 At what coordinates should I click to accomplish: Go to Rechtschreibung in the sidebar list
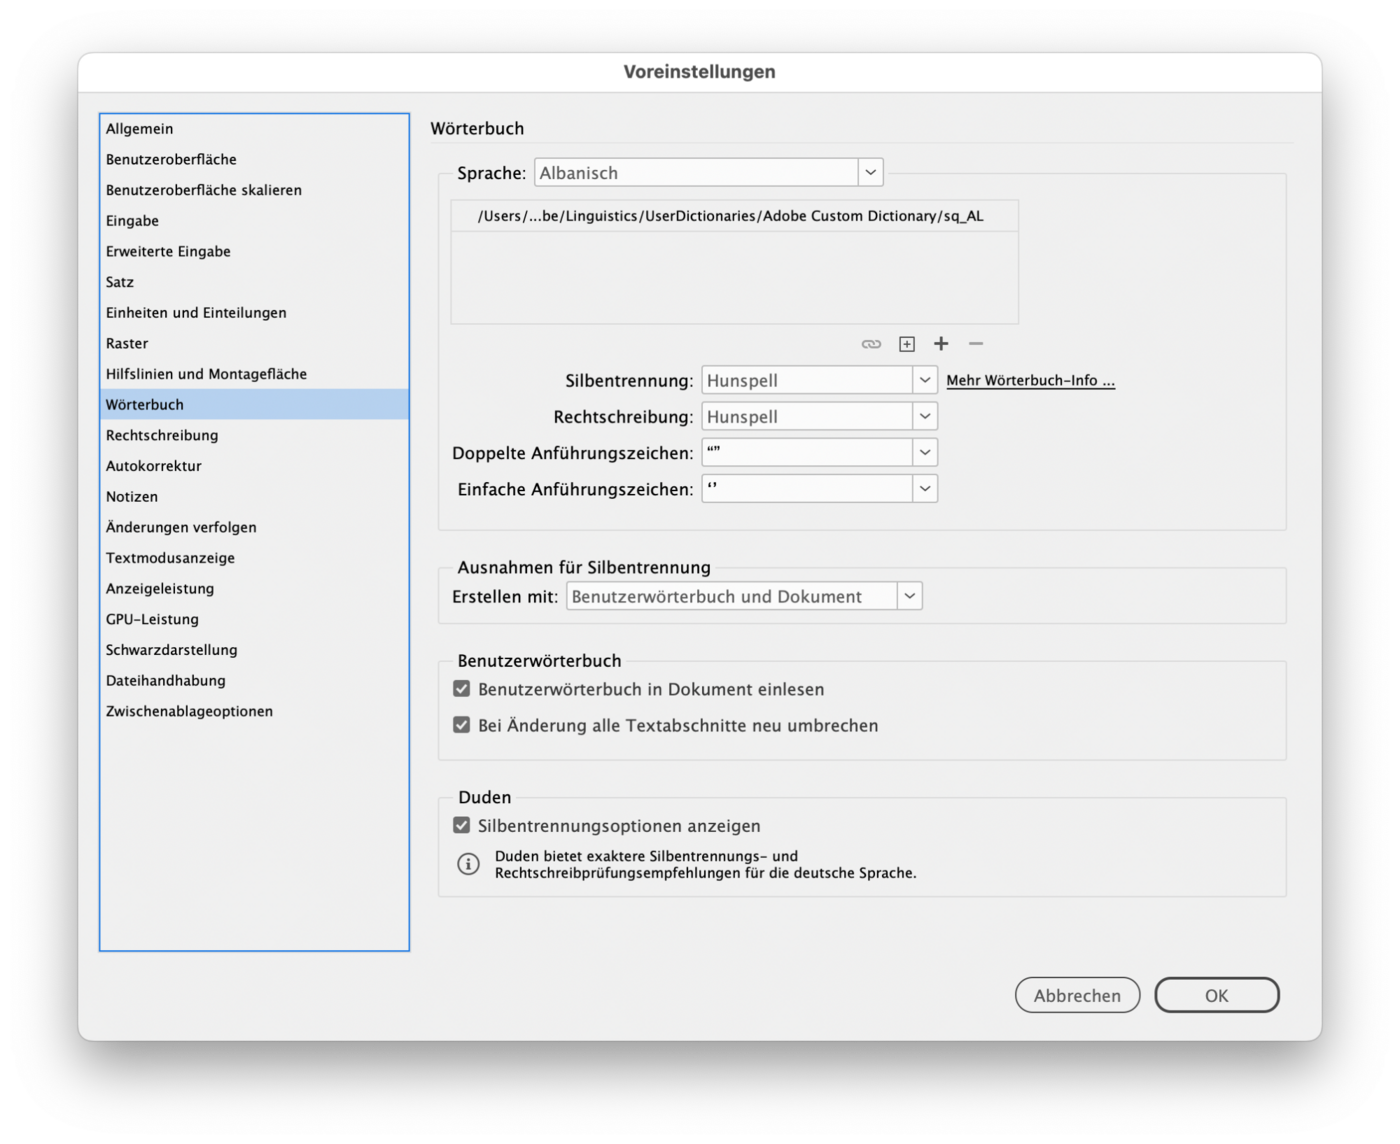(x=254, y=435)
